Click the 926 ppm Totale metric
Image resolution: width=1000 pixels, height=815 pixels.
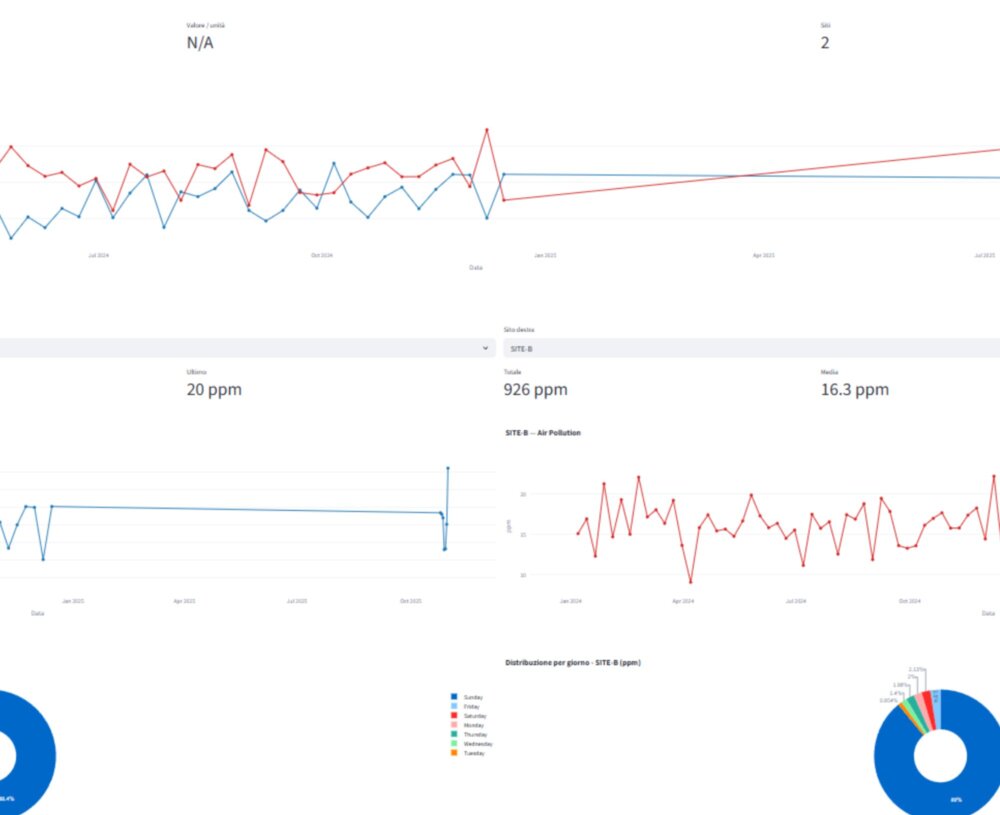click(x=538, y=390)
